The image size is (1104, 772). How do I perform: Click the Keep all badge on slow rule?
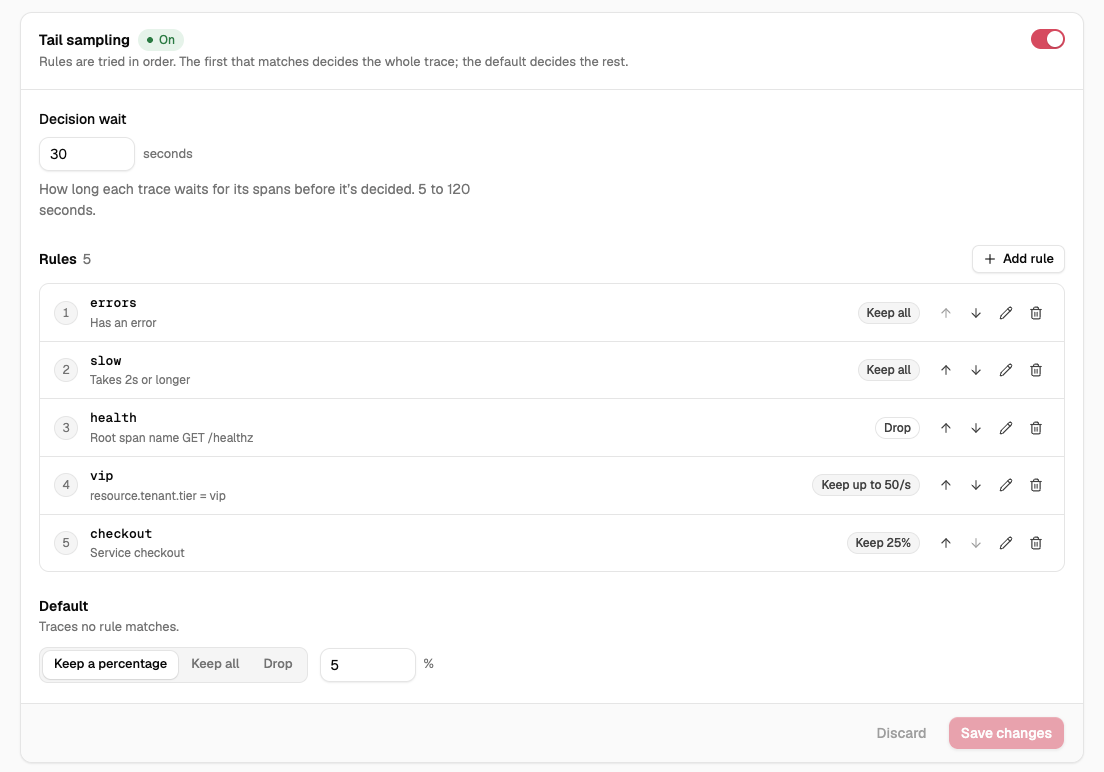pyautogui.click(x=889, y=370)
